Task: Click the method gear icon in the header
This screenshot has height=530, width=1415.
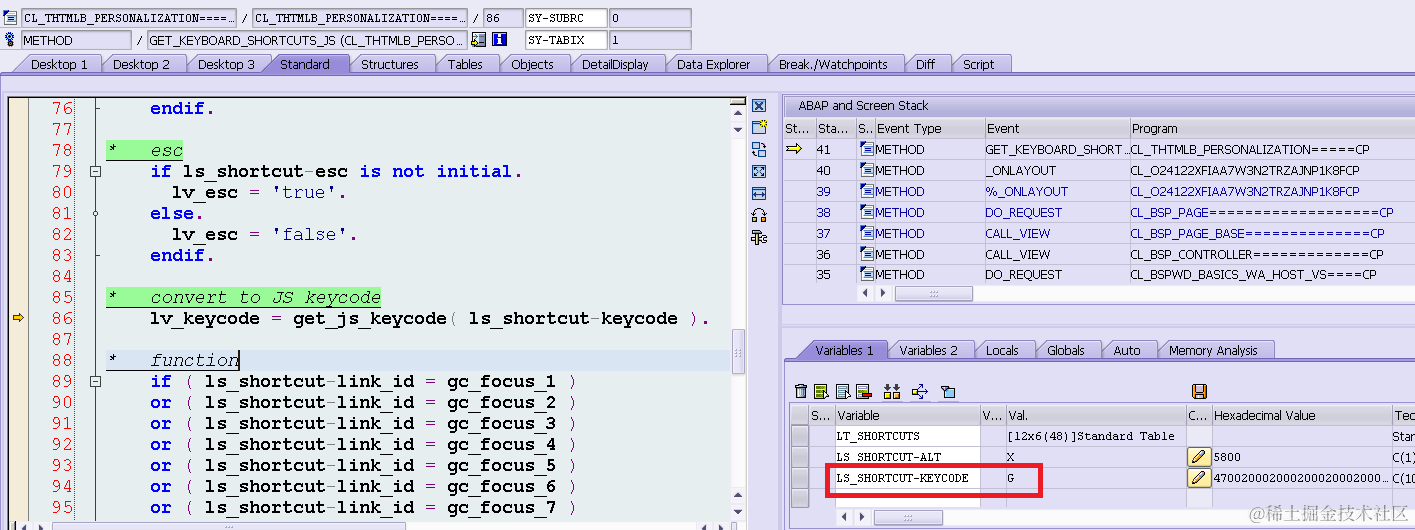Action: tap(11, 40)
